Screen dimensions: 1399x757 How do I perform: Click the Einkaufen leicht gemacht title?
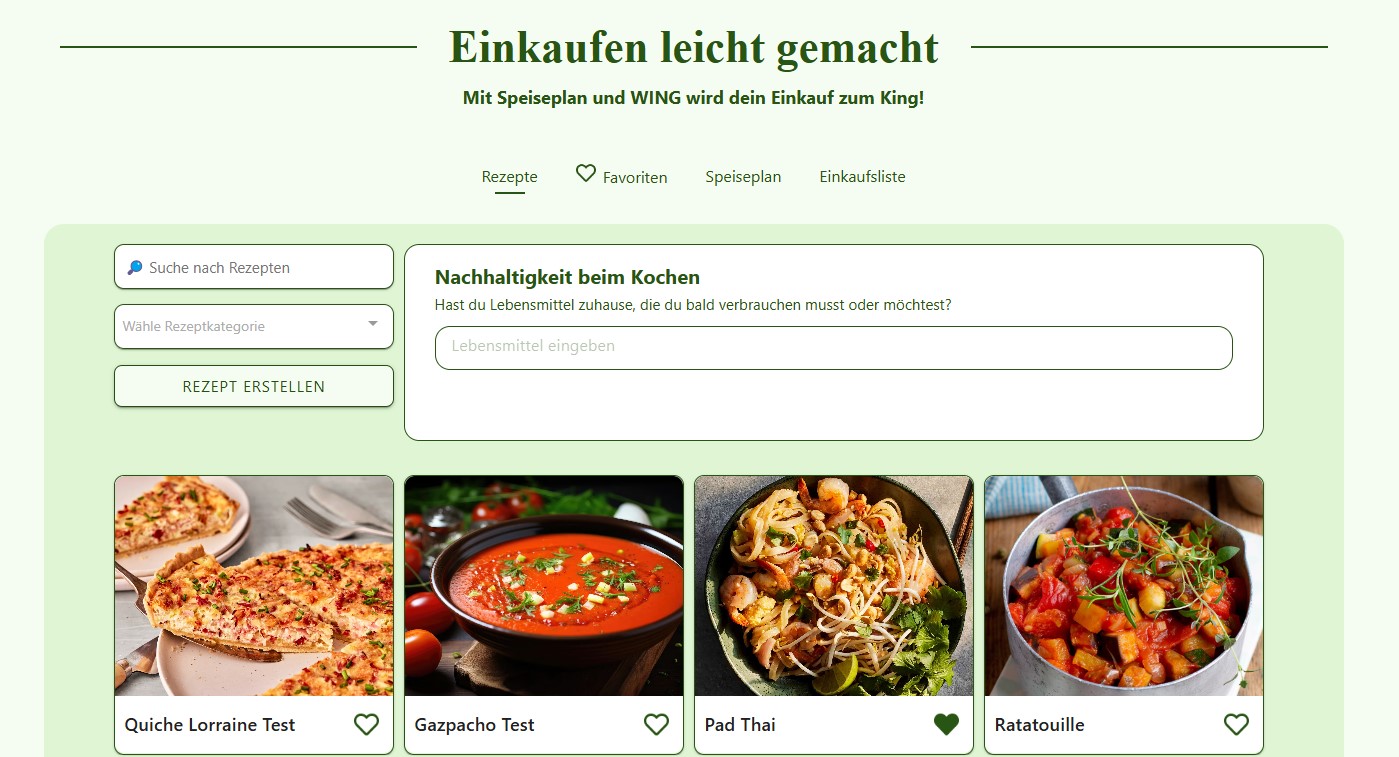694,47
